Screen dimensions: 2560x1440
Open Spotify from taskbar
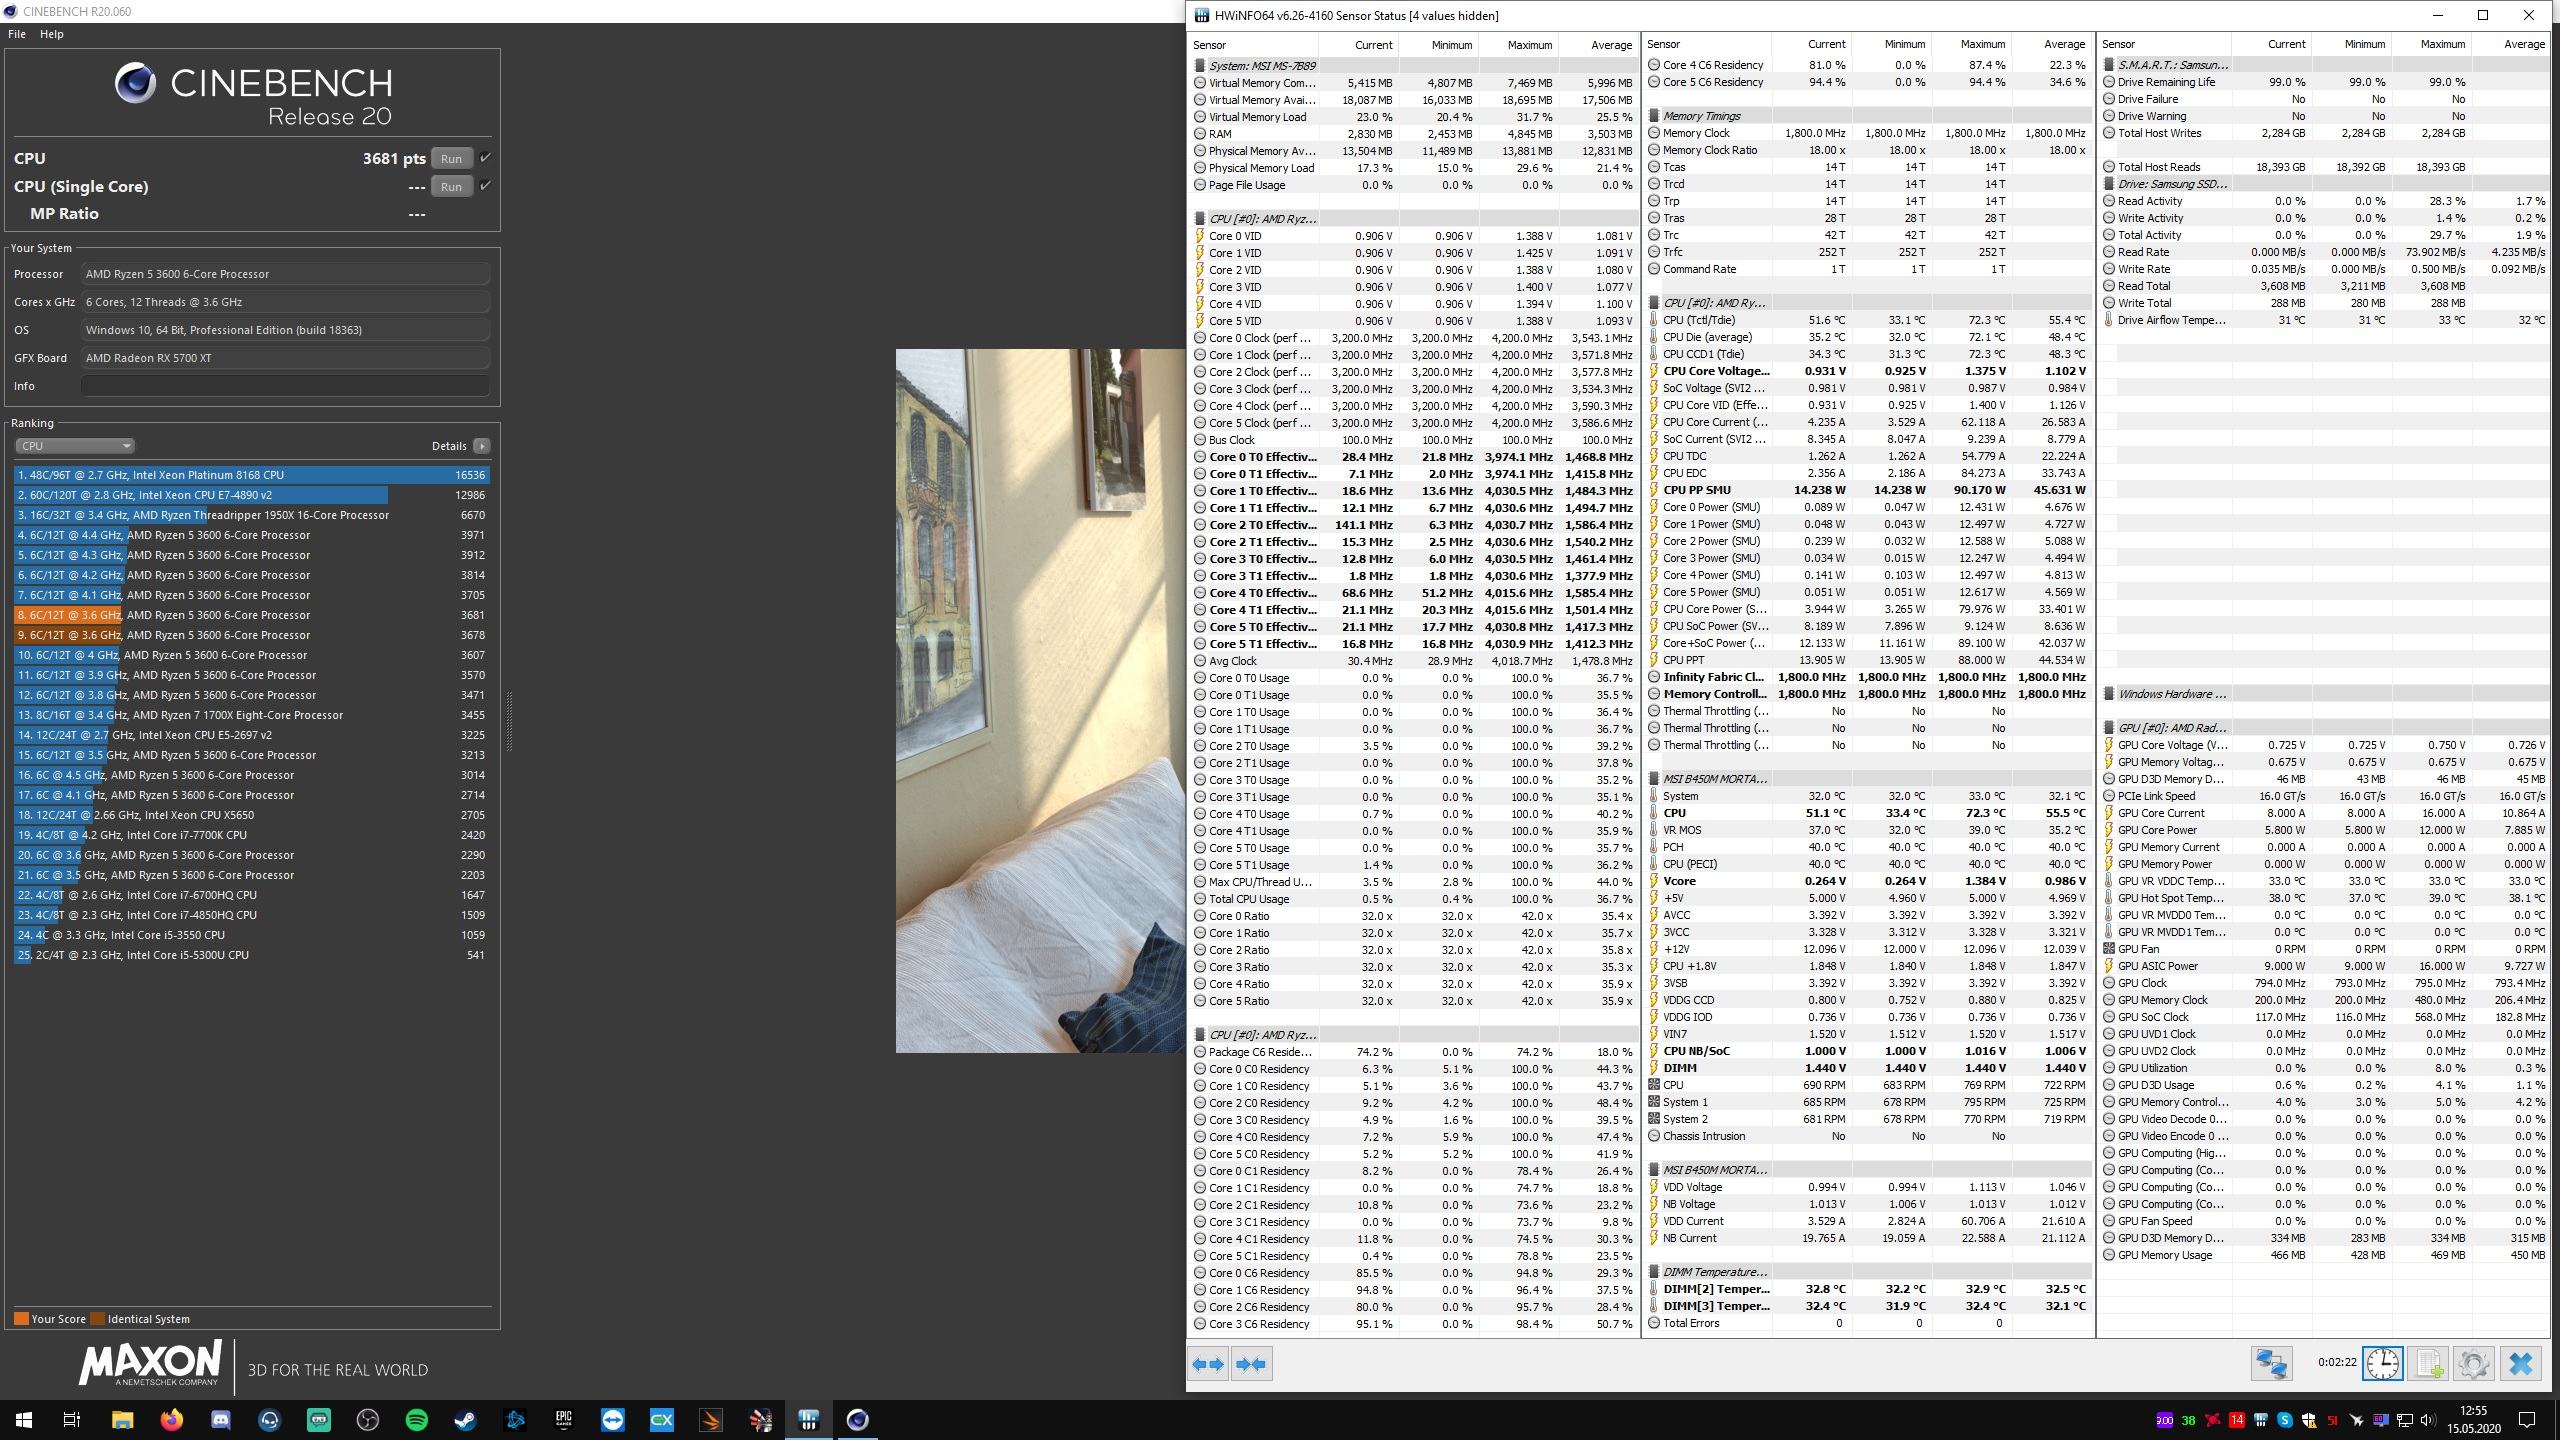tap(416, 1419)
